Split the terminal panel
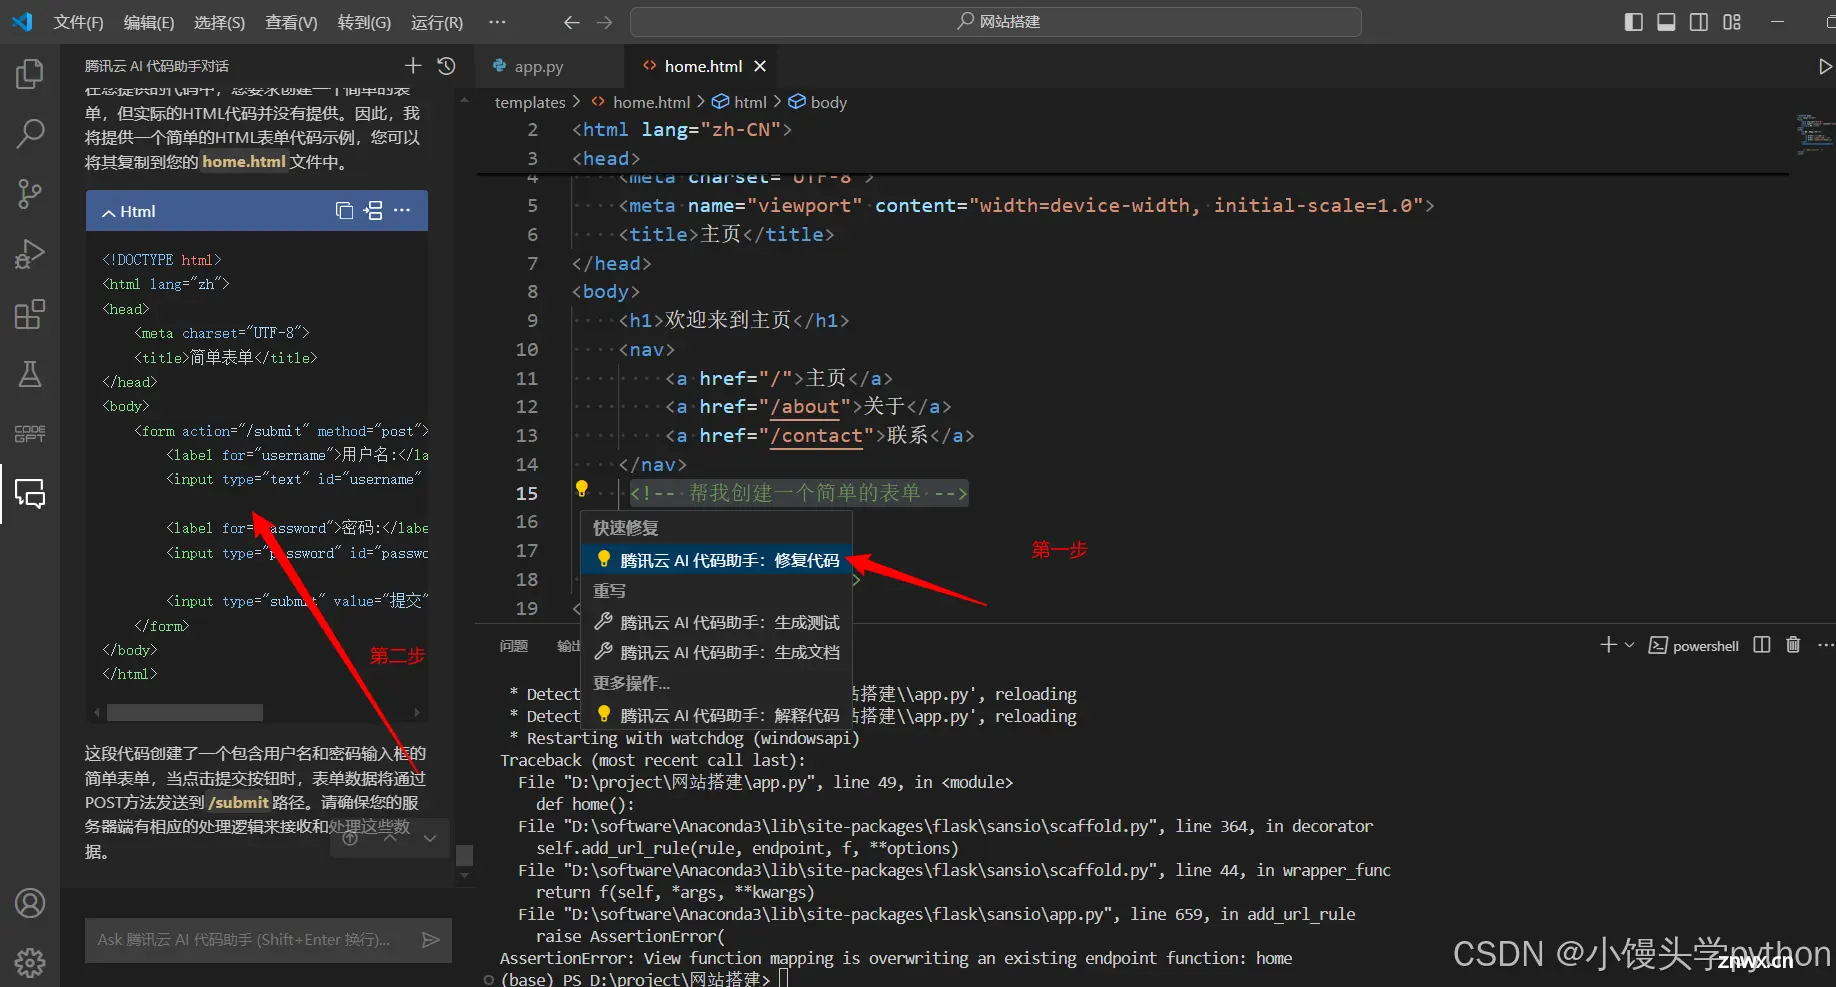Screen dimensions: 1836x987 1762,645
